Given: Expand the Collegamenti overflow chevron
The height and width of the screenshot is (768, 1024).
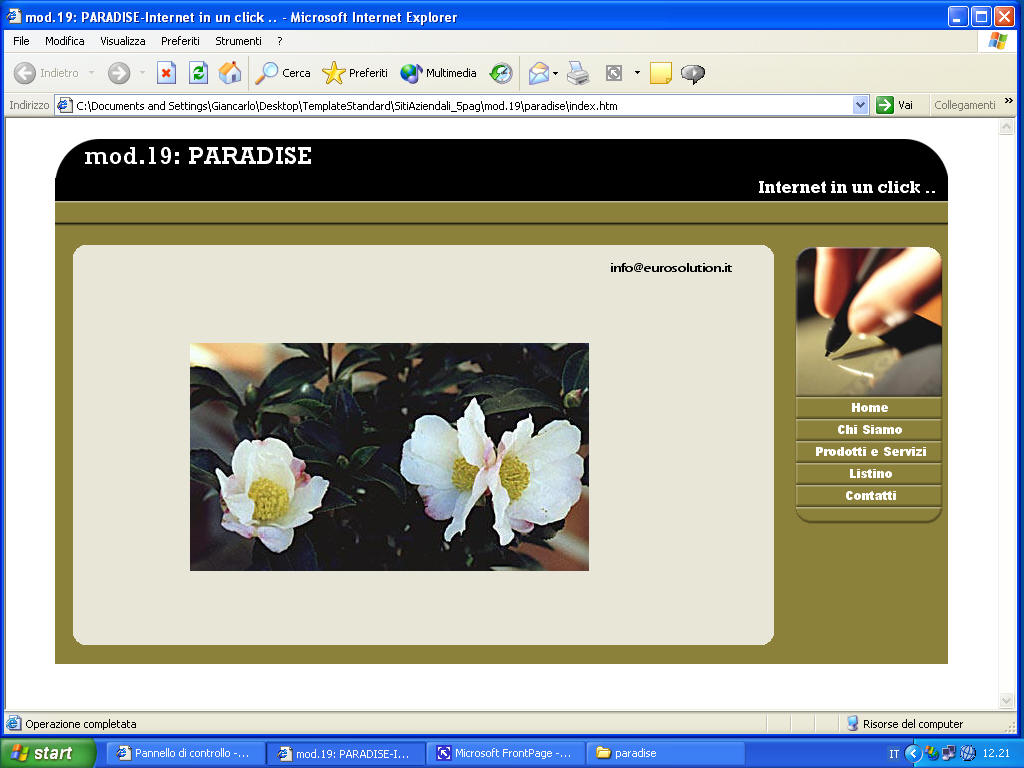Looking at the screenshot, I should [1008, 101].
